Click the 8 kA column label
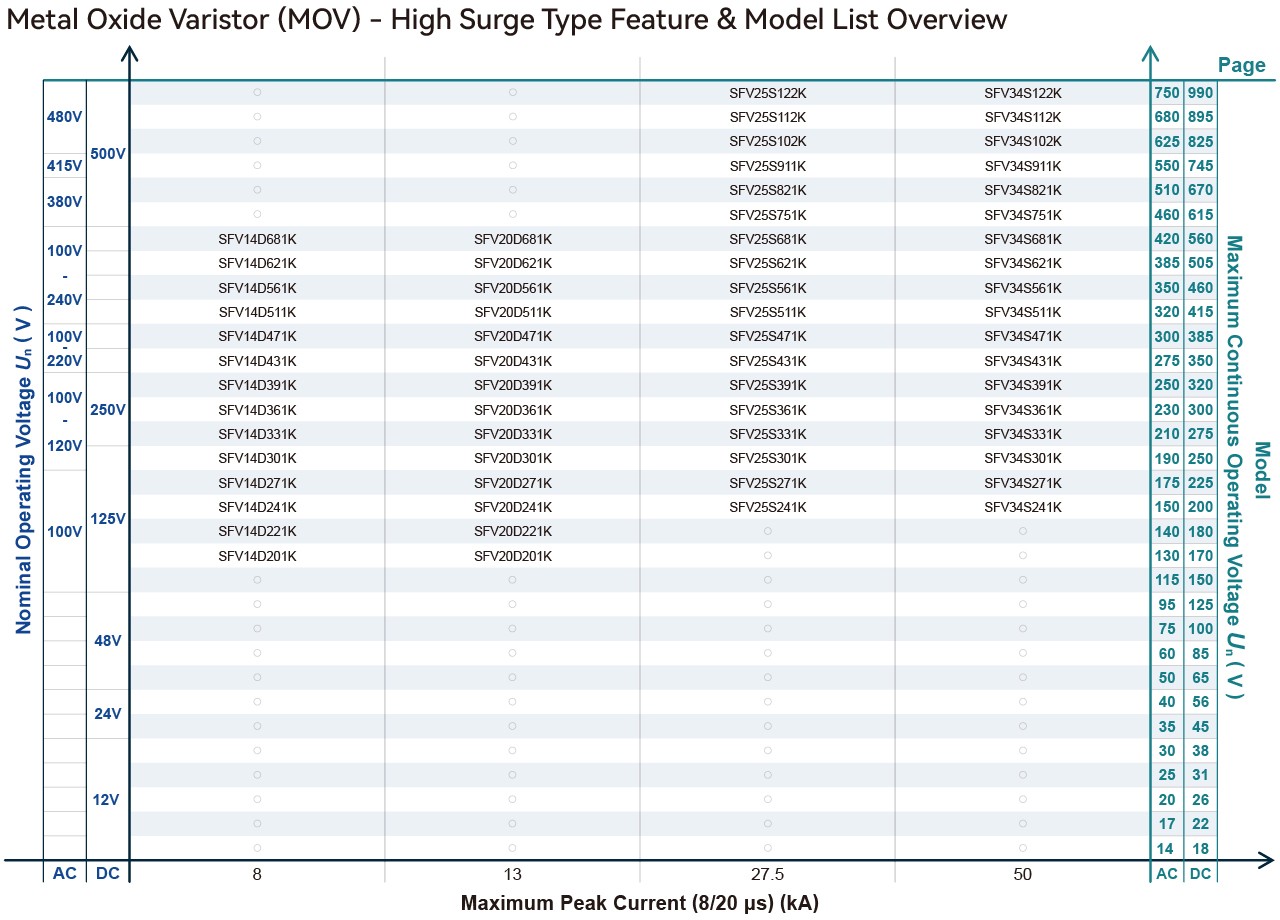1280x920 pixels. pos(257,874)
